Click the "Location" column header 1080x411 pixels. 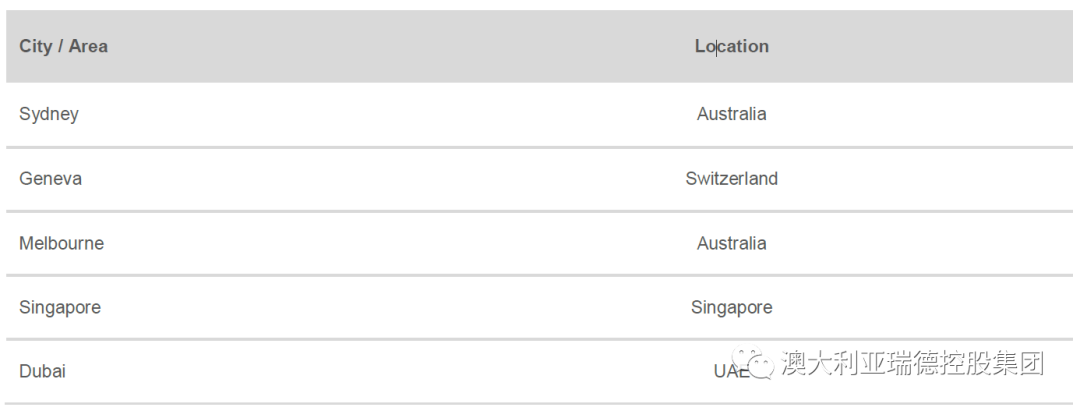732,46
